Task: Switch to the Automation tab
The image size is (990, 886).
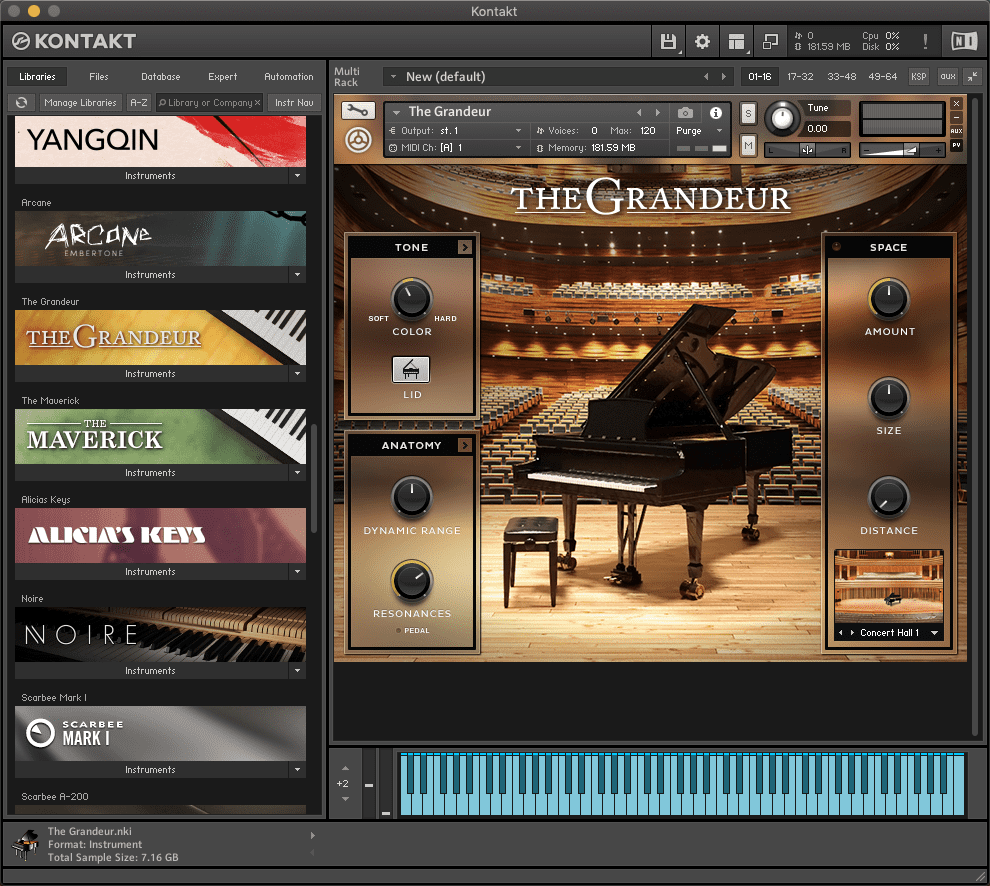Action: 289,77
